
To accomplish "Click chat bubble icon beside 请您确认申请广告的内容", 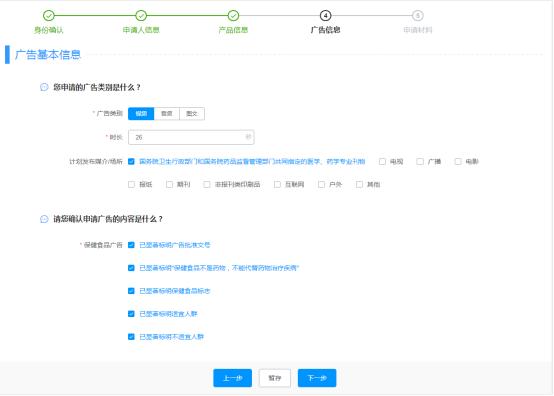I will (x=44, y=219).
